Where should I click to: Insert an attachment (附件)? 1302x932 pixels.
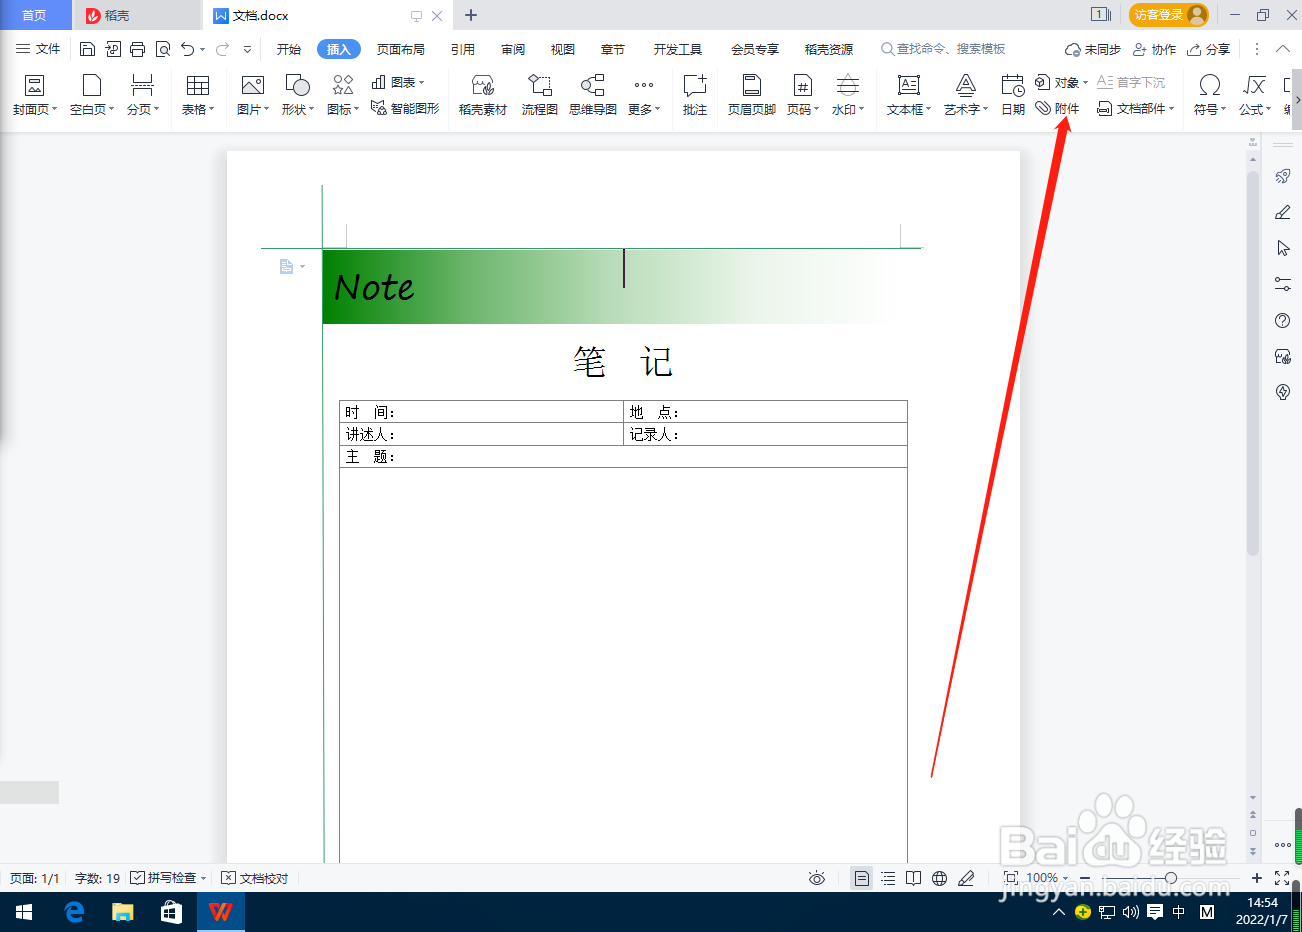(1058, 108)
